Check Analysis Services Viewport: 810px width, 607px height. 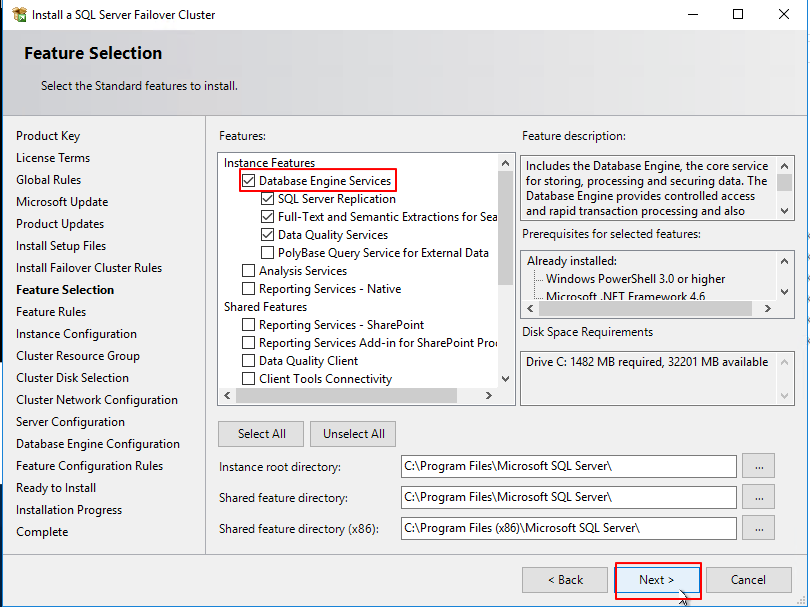(247, 270)
